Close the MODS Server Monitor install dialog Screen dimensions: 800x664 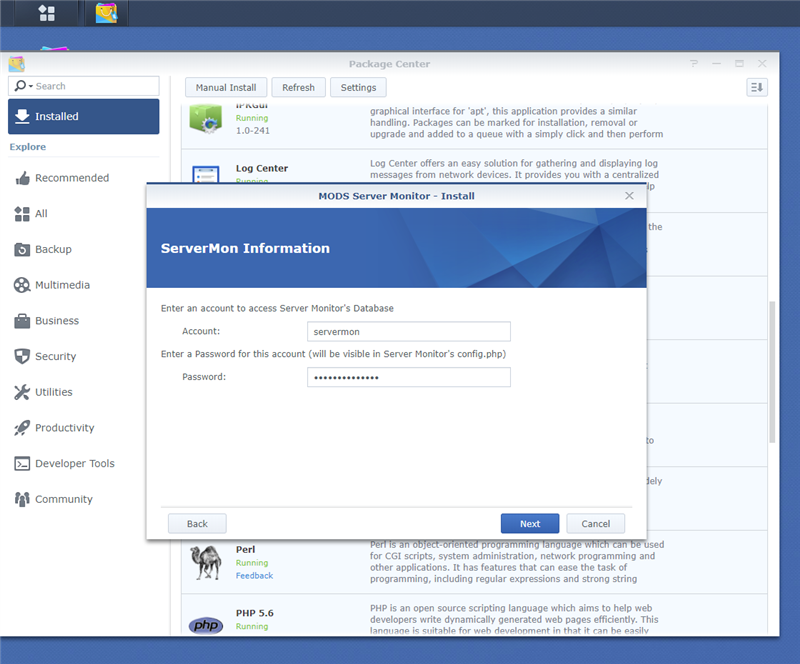[629, 196]
